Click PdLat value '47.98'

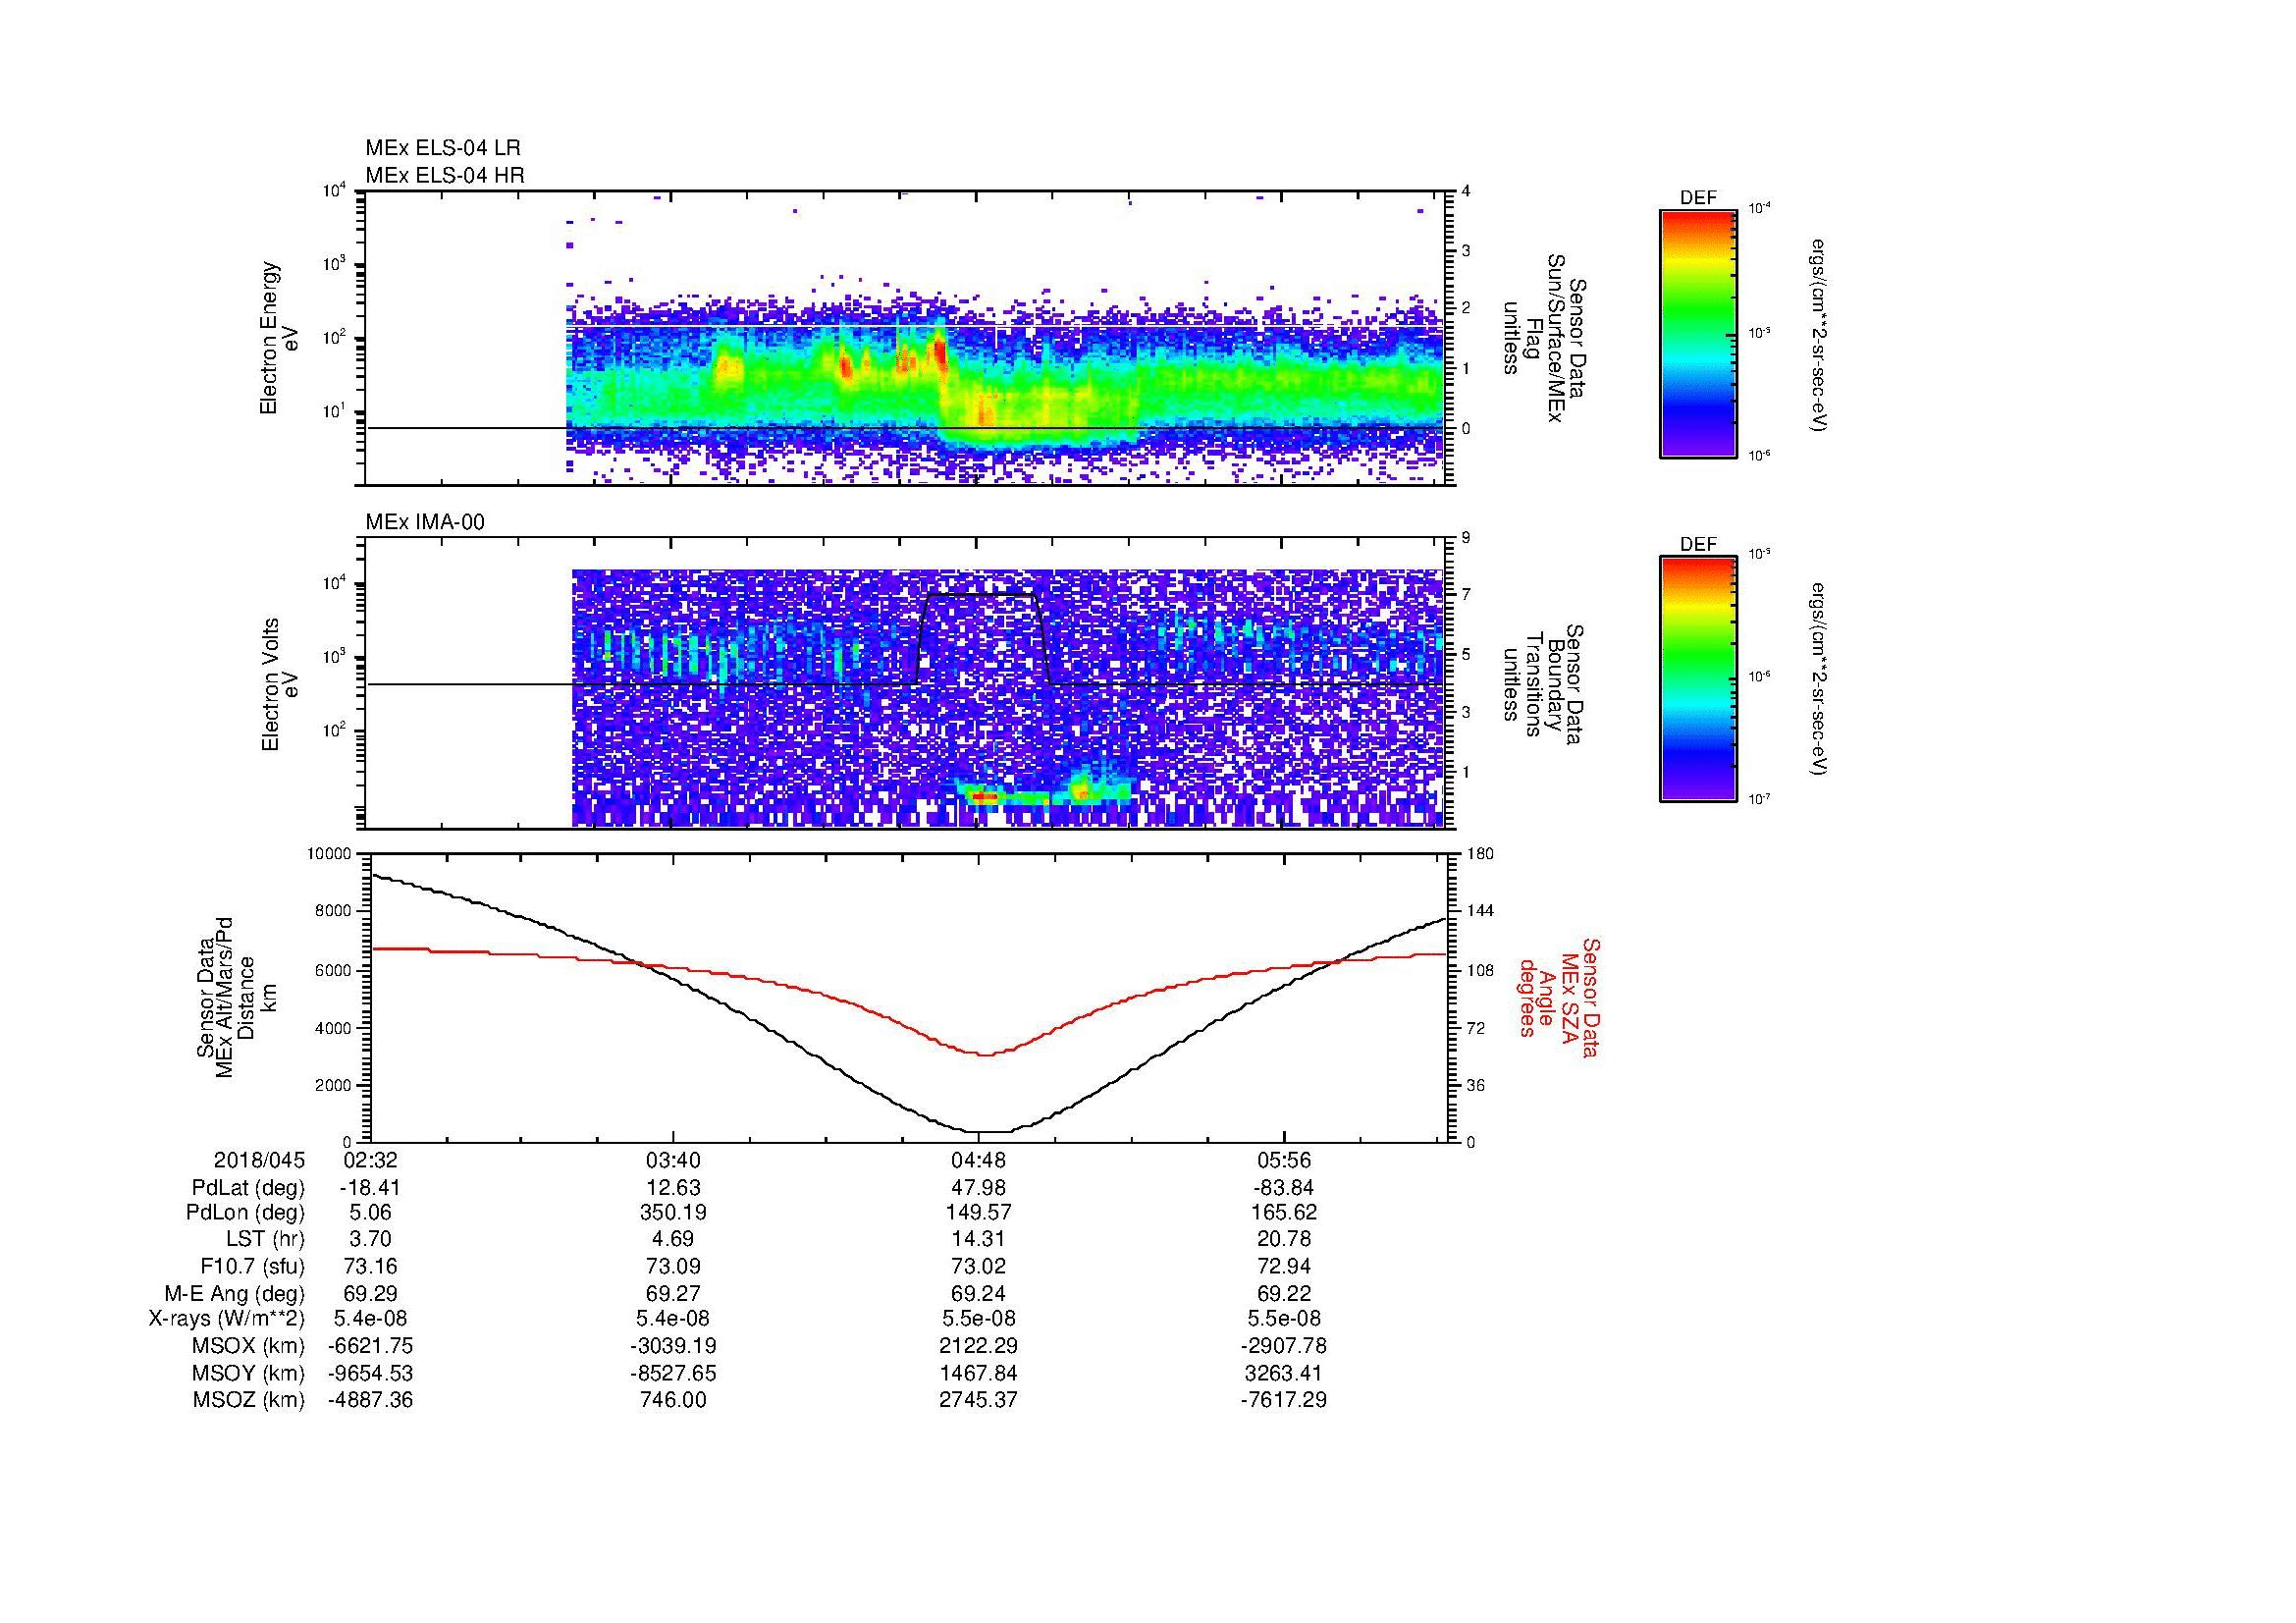pyautogui.click(x=978, y=1188)
